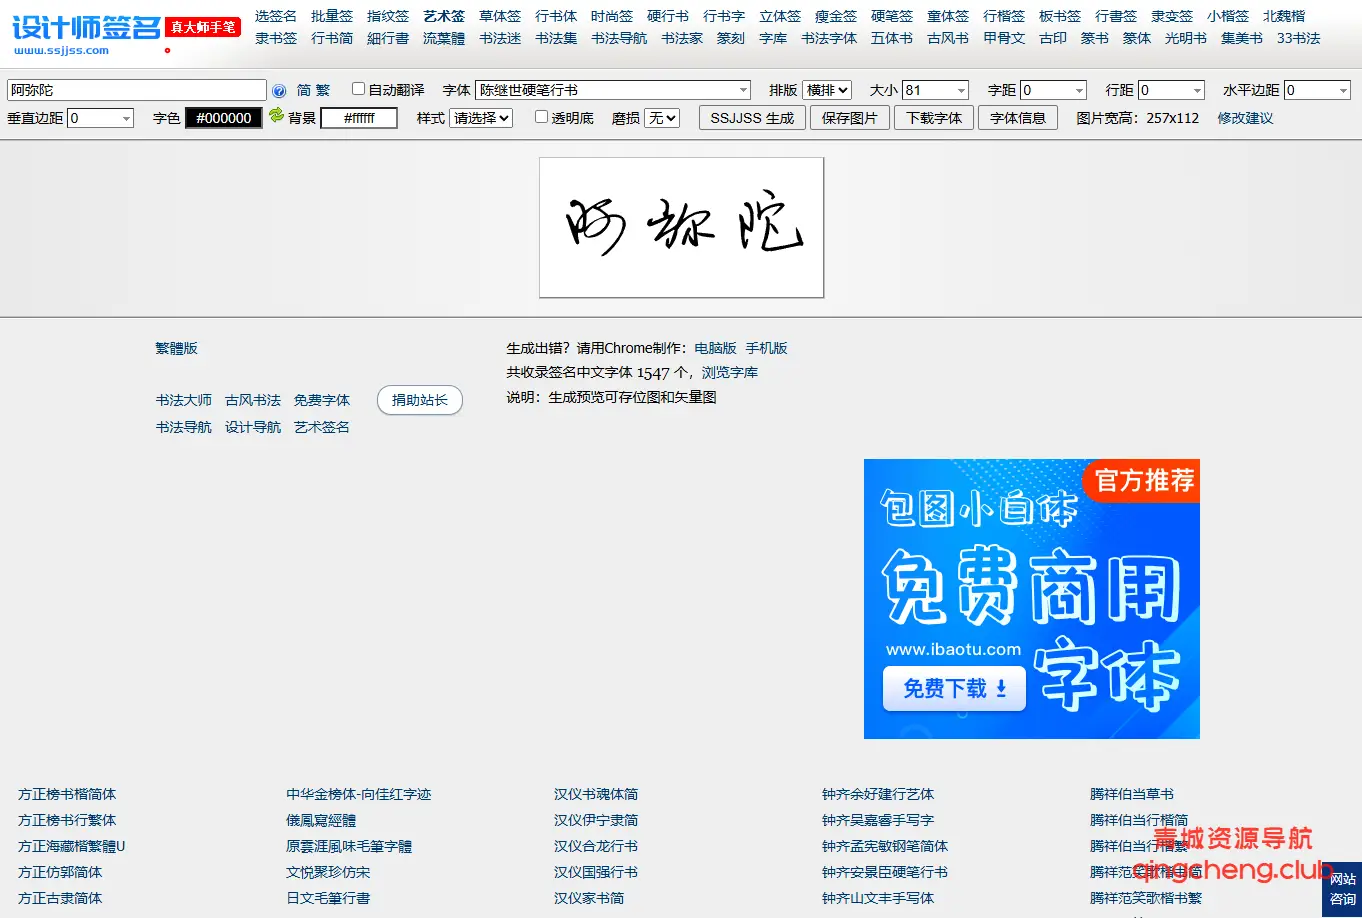Open the 排版 layout dropdown
Viewport: 1362px width, 918px height.
coord(828,89)
